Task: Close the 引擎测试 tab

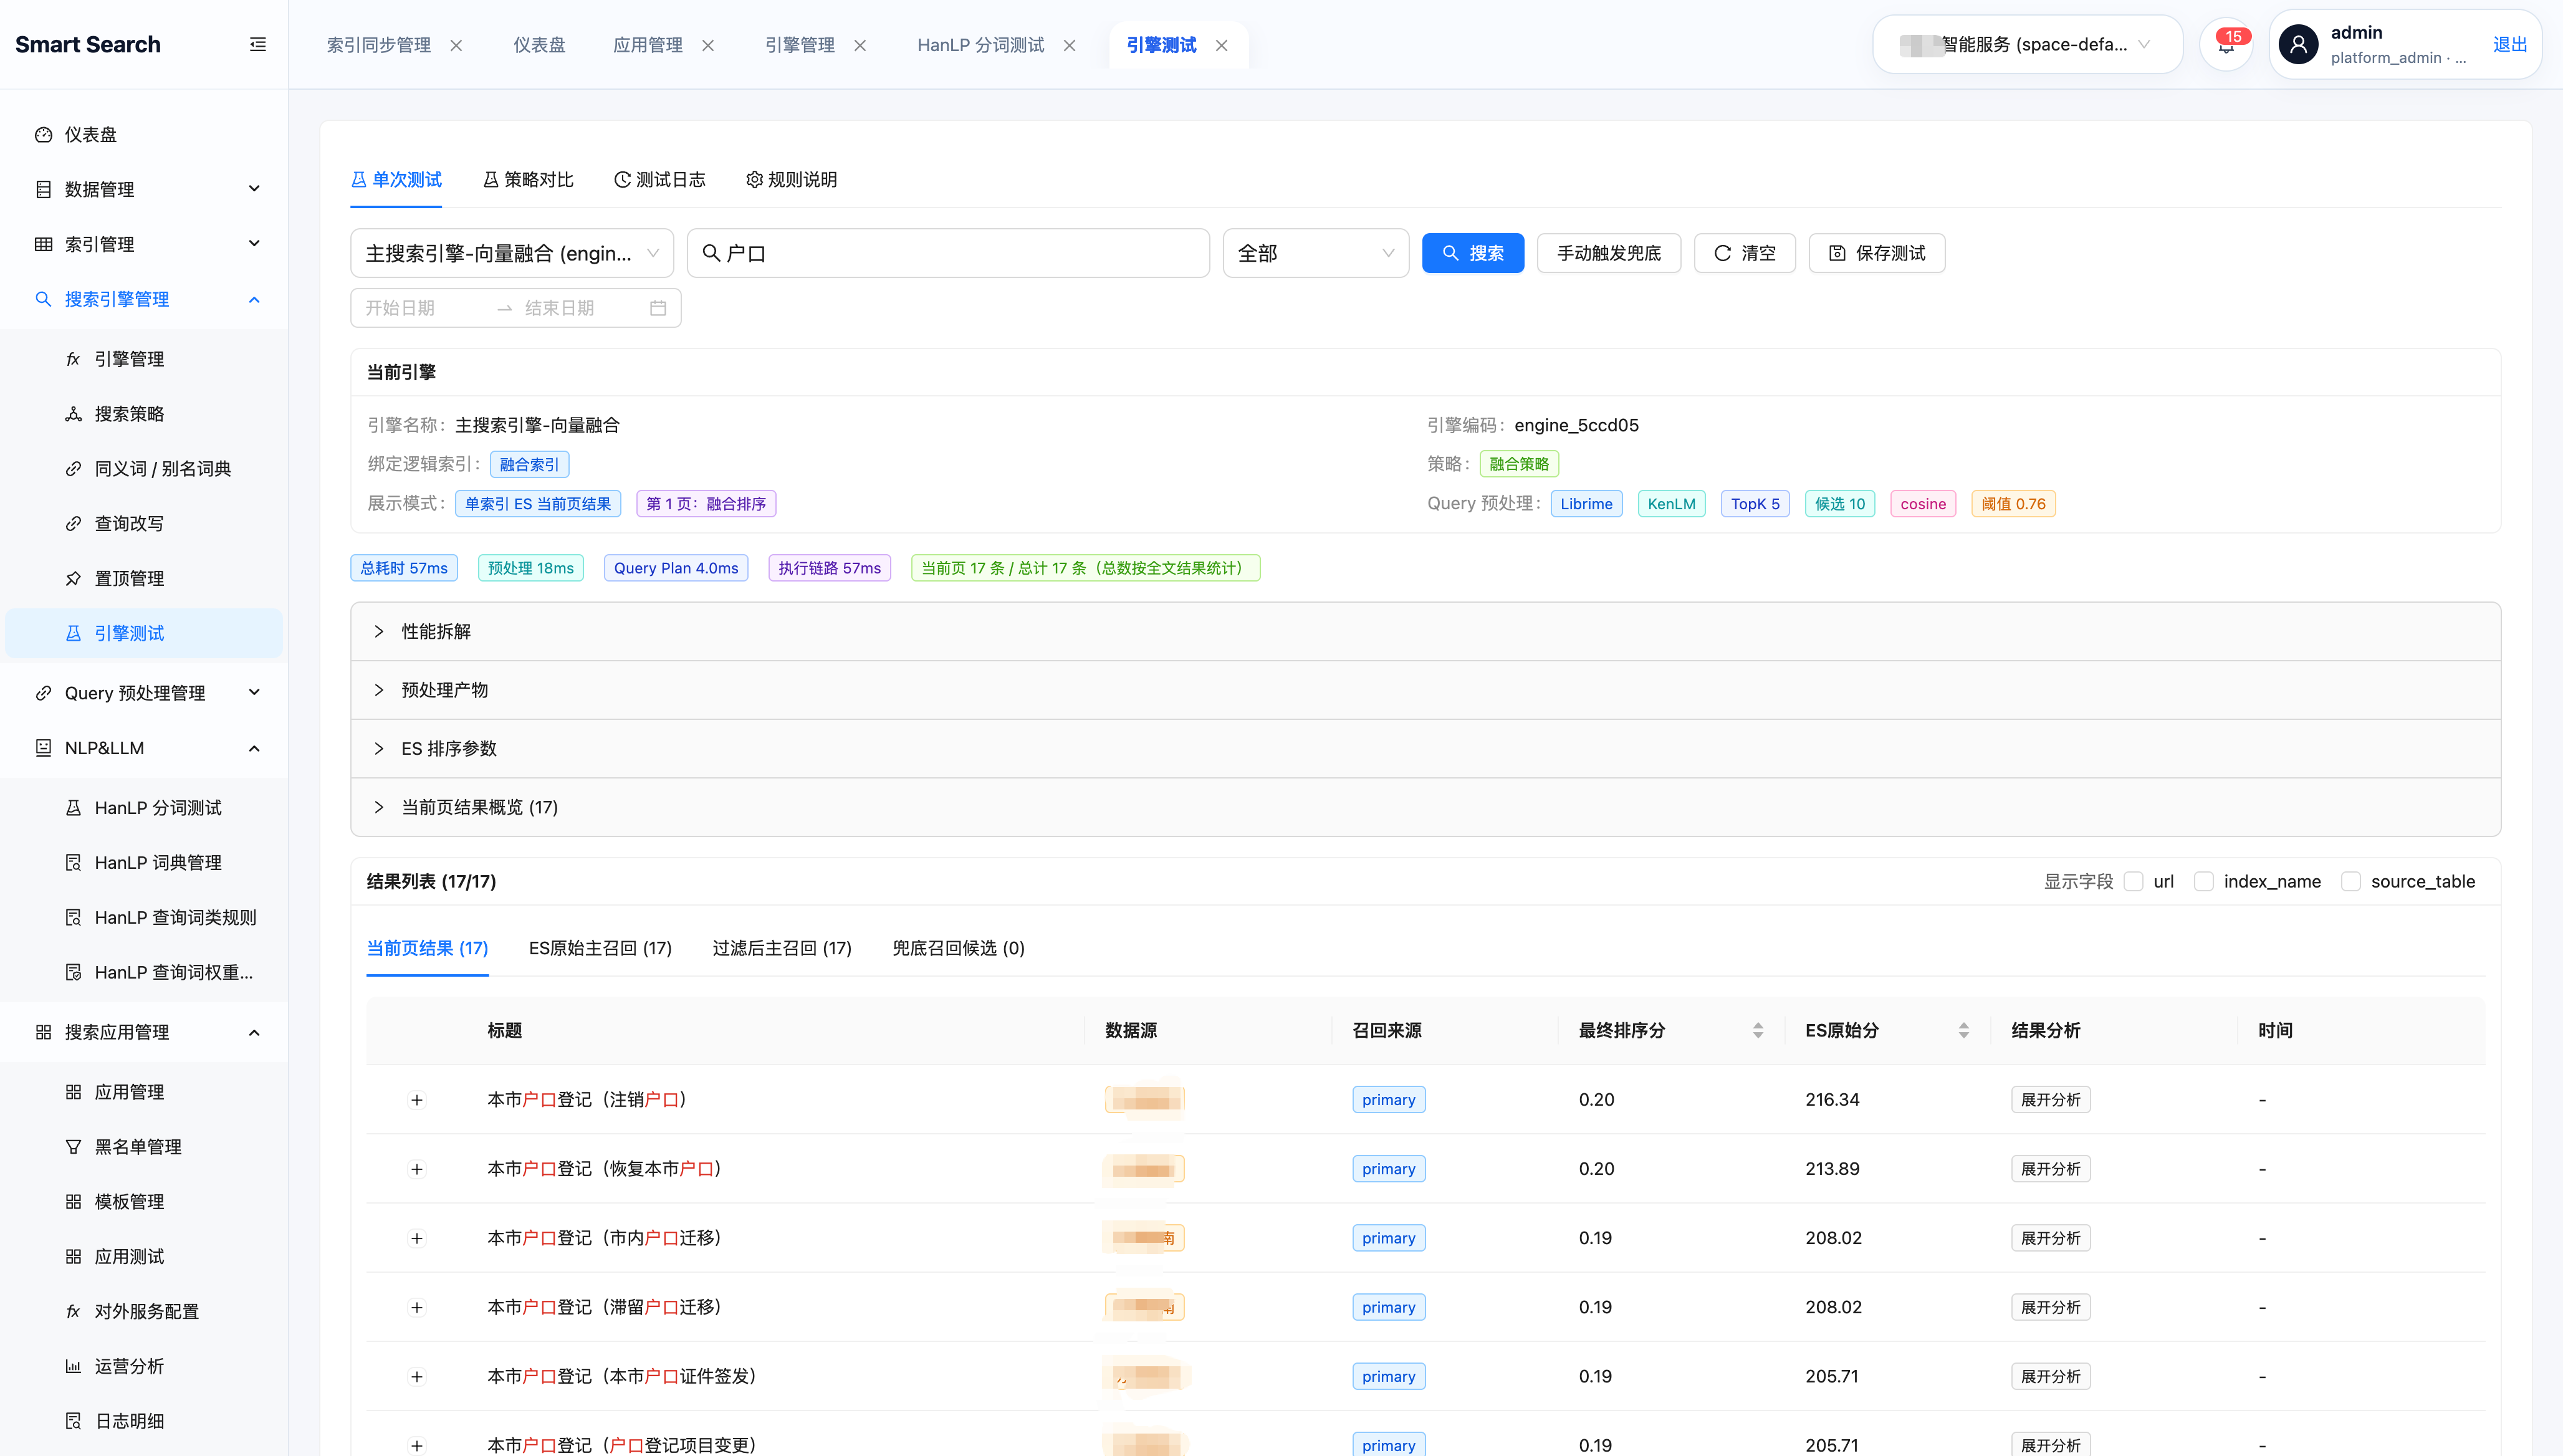Action: (1221, 46)
